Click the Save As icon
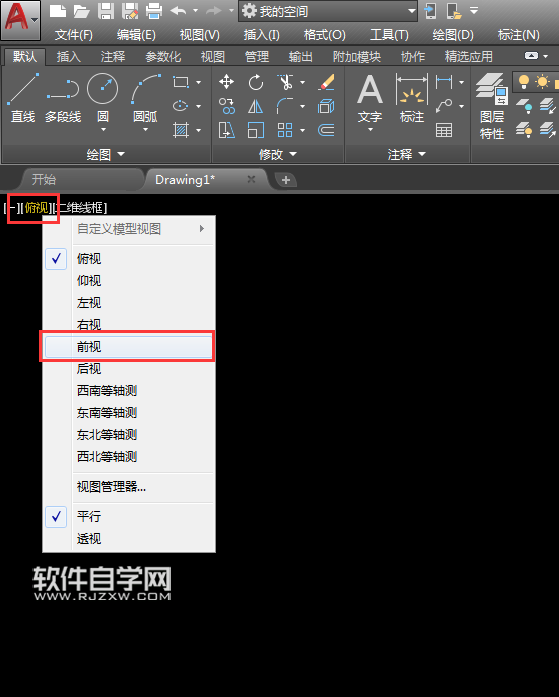Image resolution: width=559 pixels, height=697 pixels. pyautogui.click(x=130, y=11)
